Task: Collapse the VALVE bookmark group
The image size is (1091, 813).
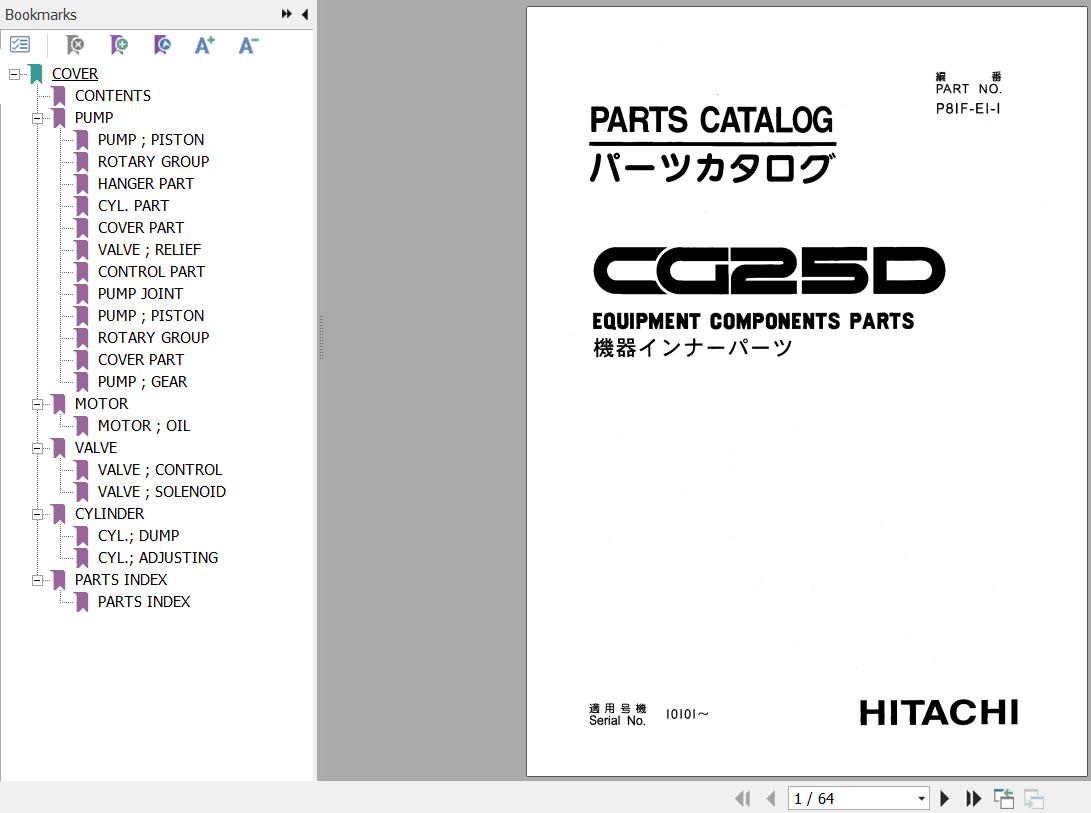Action: (37, 448)
